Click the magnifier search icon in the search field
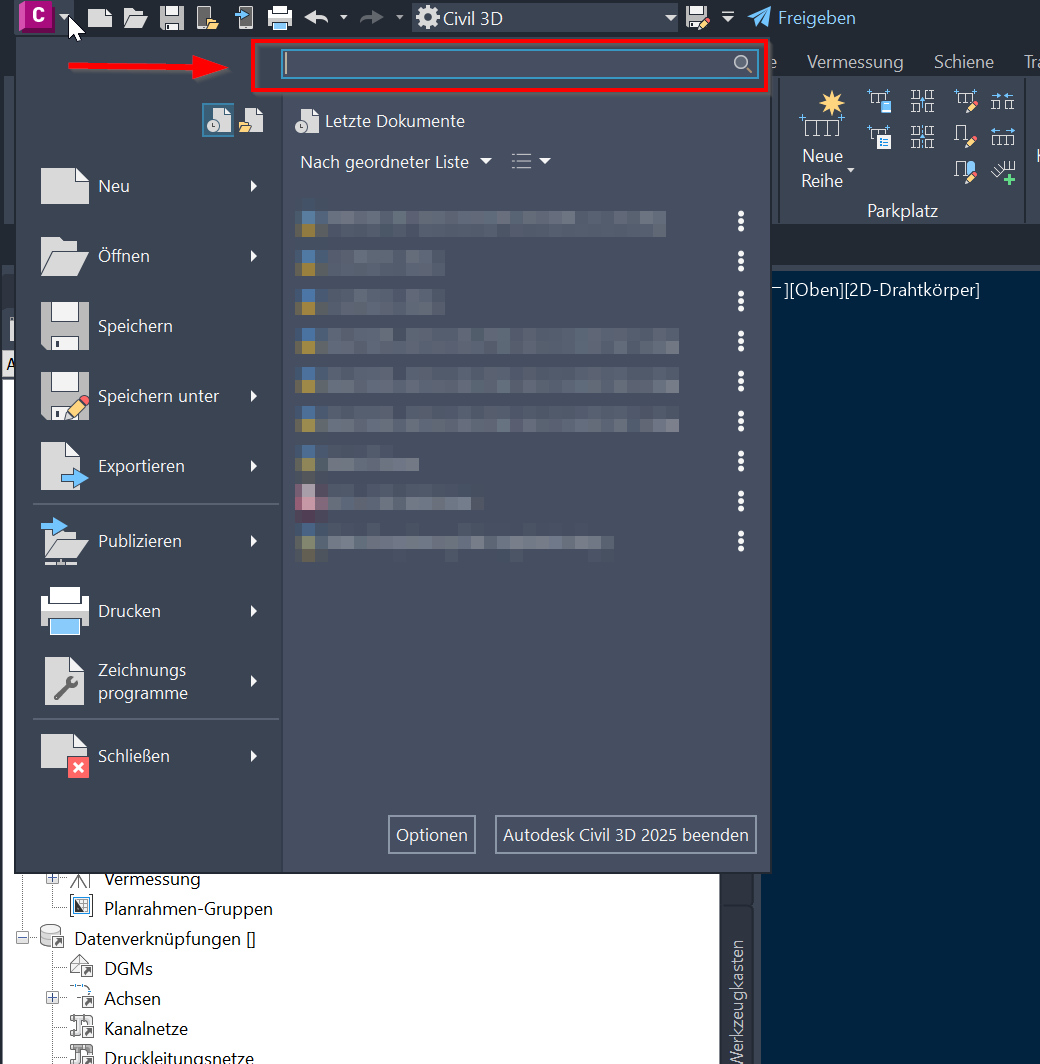 pyautogui.click(x=742, y=64)
